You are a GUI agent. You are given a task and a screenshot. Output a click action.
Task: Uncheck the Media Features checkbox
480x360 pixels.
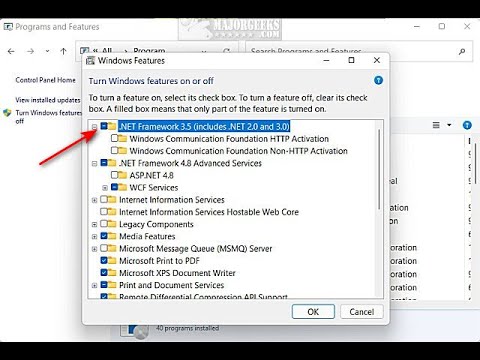pyautogui.click(x=104, y=236)
